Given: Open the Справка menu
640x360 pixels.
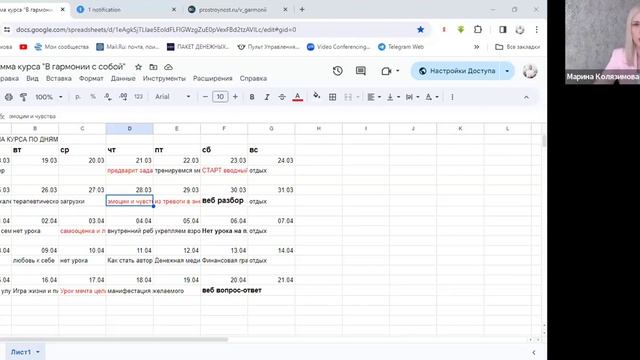Looking at the screenshot, I should coord(253,78).
